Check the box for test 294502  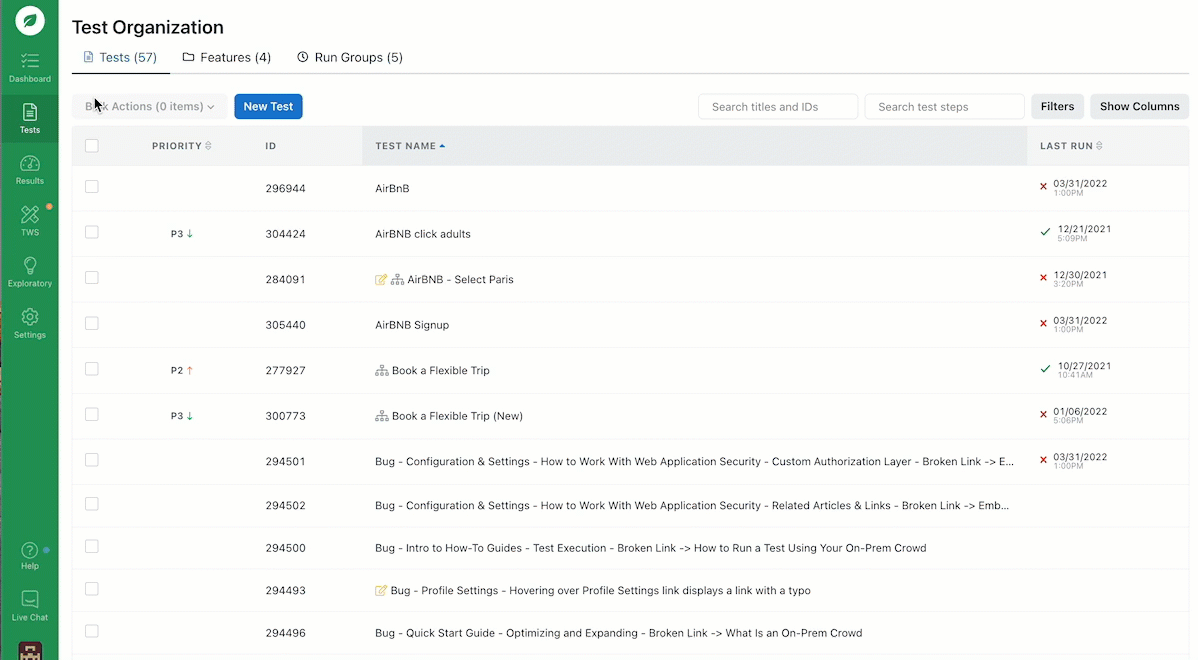coord(92,503)
